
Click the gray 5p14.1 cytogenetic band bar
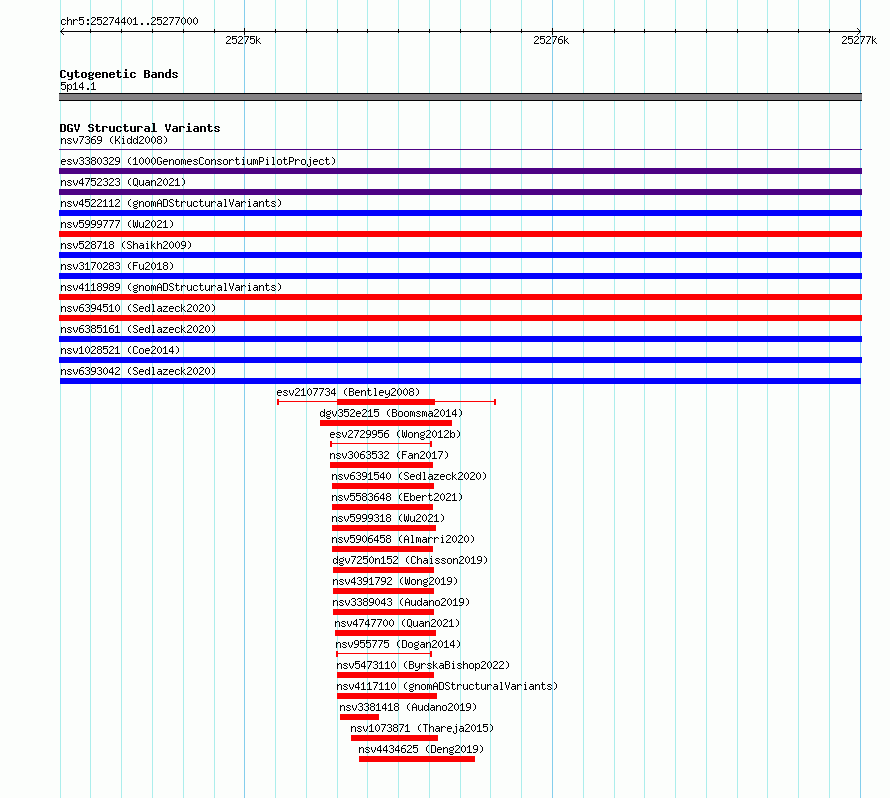point(460,98)
